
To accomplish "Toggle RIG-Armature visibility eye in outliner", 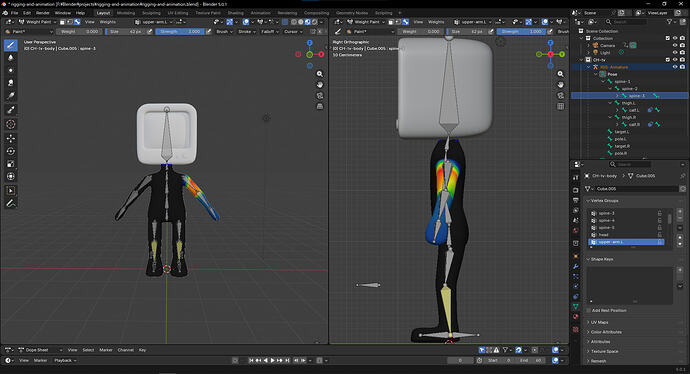I will click(675, 67).
